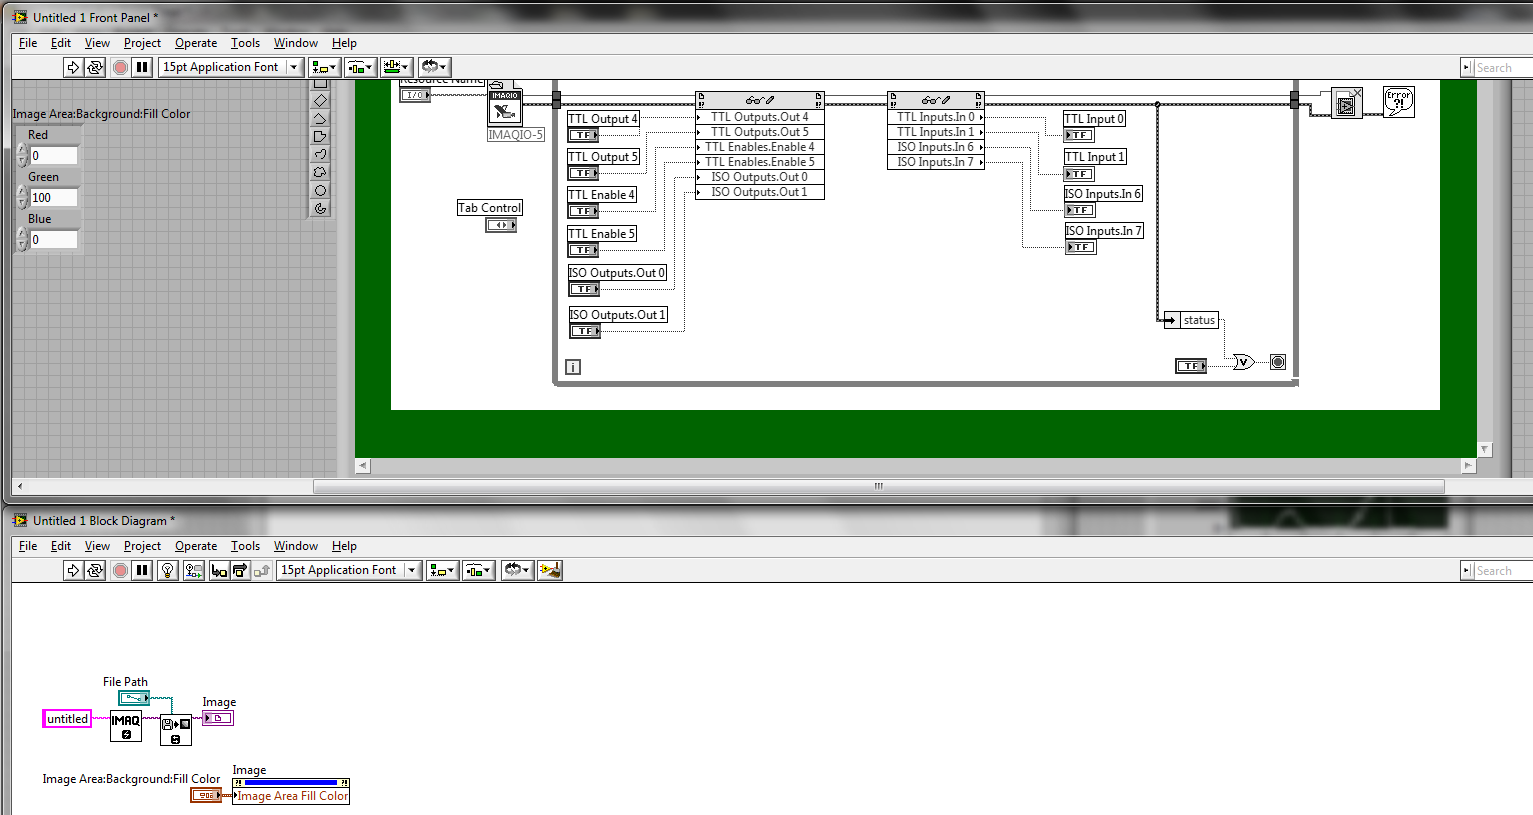Viewport: 1533px width, 815px height.
Task: Click the Clean Up Diagram broom icon
Action: click(x=550, y=570)
